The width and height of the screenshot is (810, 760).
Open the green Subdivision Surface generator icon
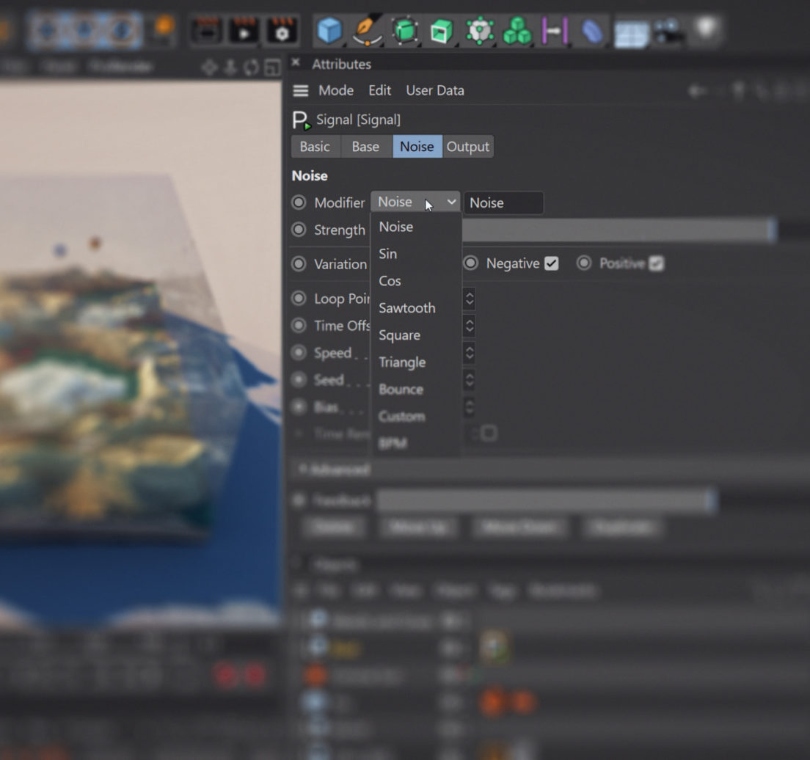coord(405,32)
